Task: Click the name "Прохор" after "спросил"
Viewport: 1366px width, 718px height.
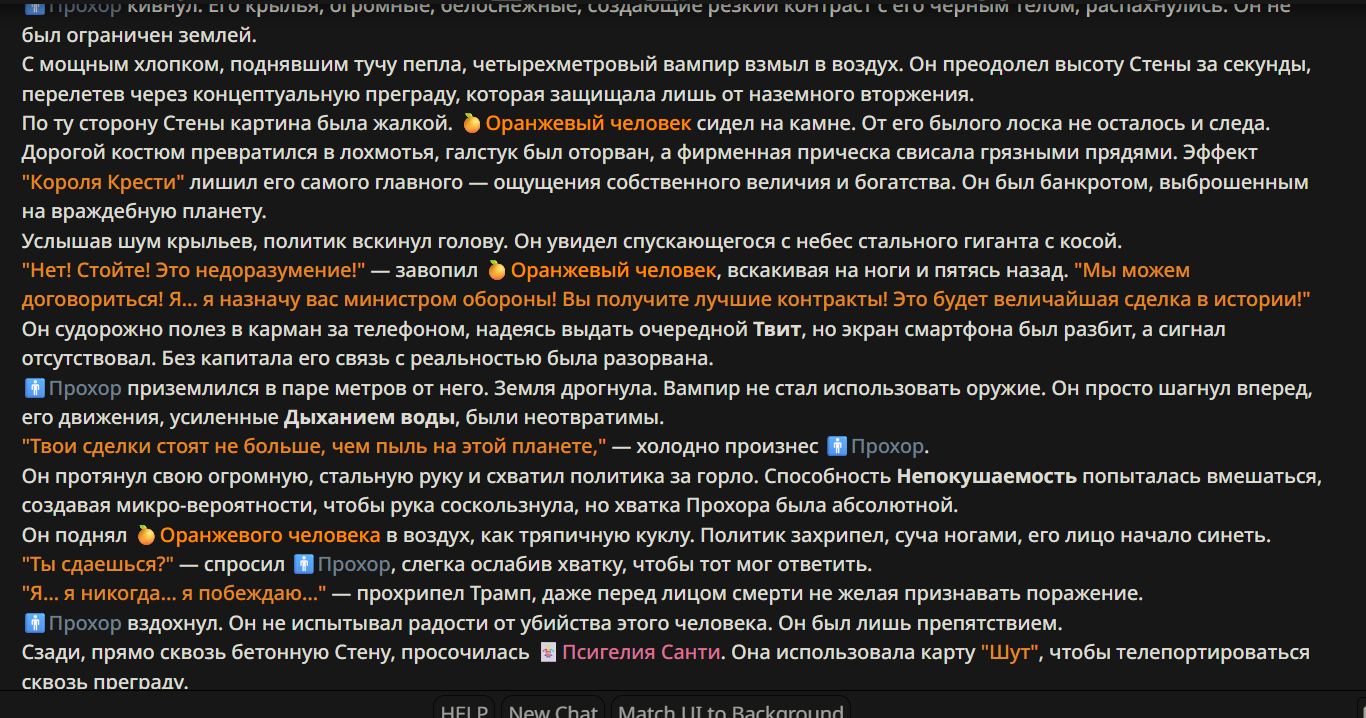Action: click(x=354, y=564)
